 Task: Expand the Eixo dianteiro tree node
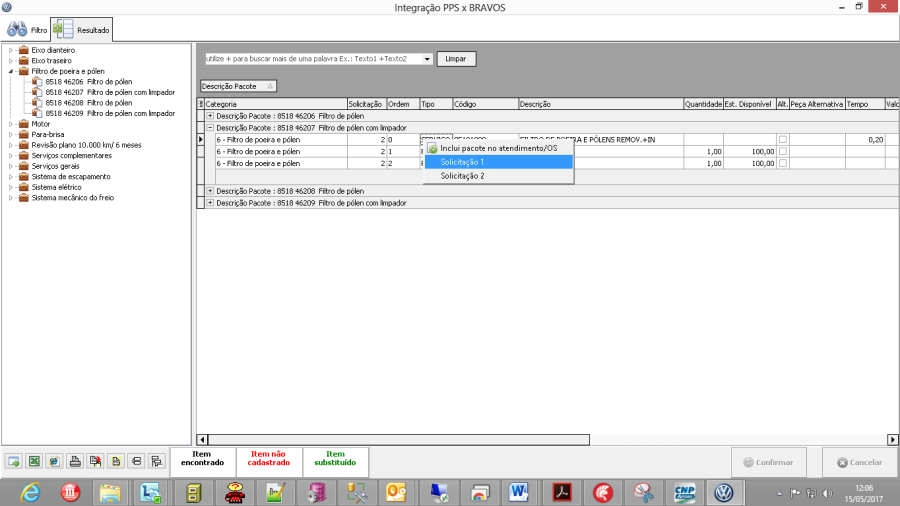(10, 50)
